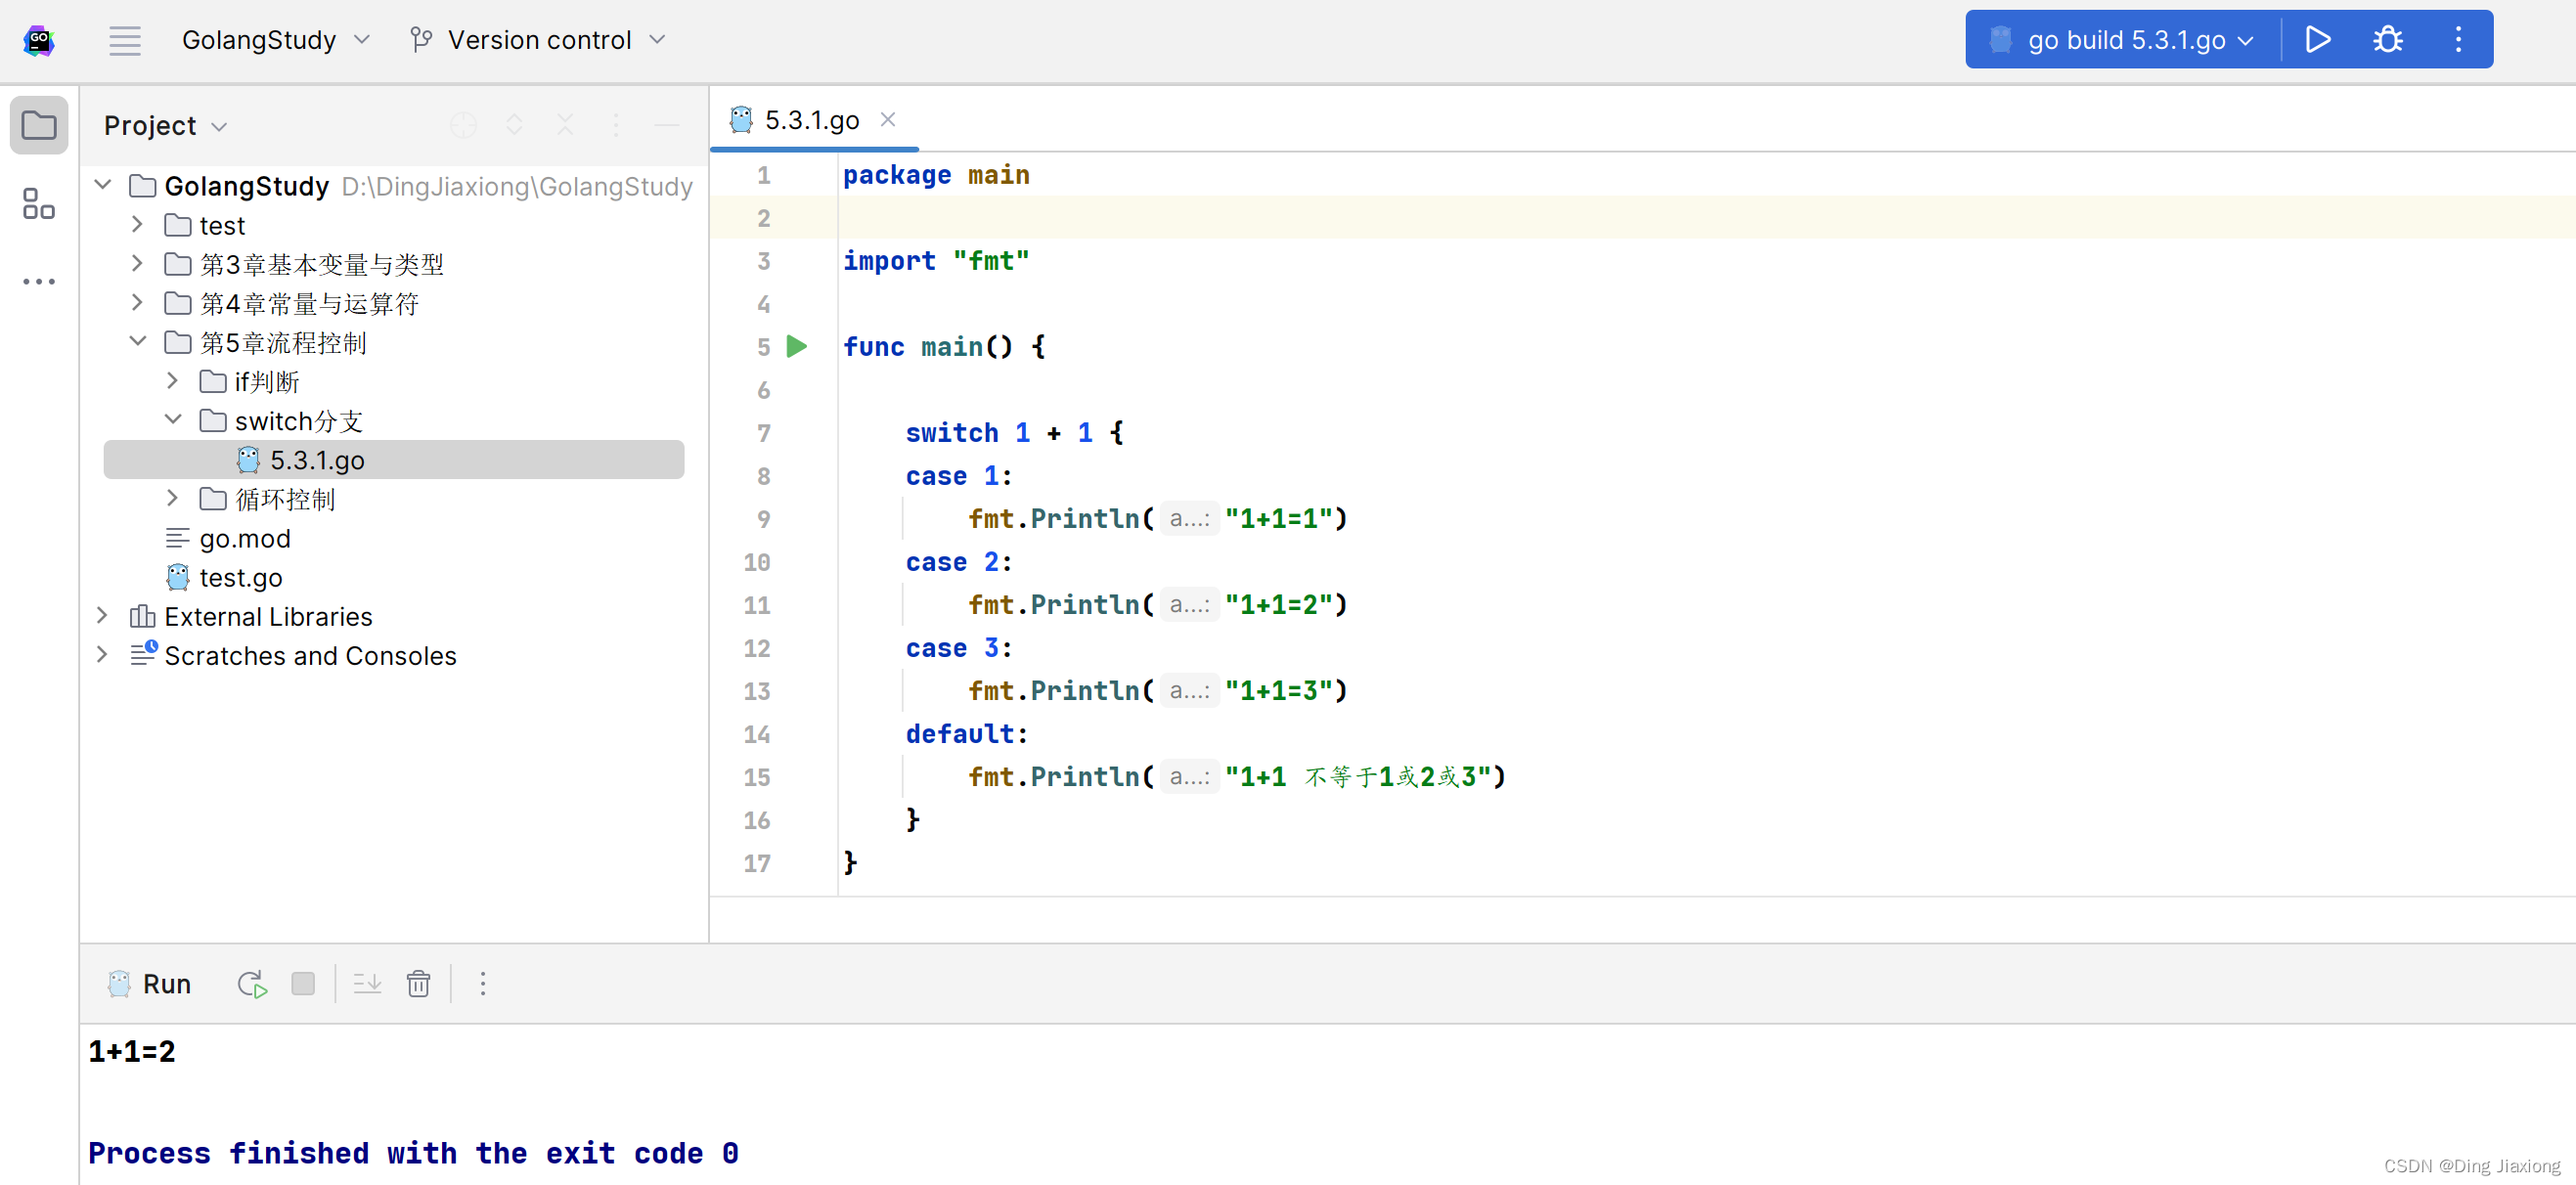This screenshot has width=2576, height=1185.
Task: Open more run actions vertical dots in toolbar
Action: 2458,40
